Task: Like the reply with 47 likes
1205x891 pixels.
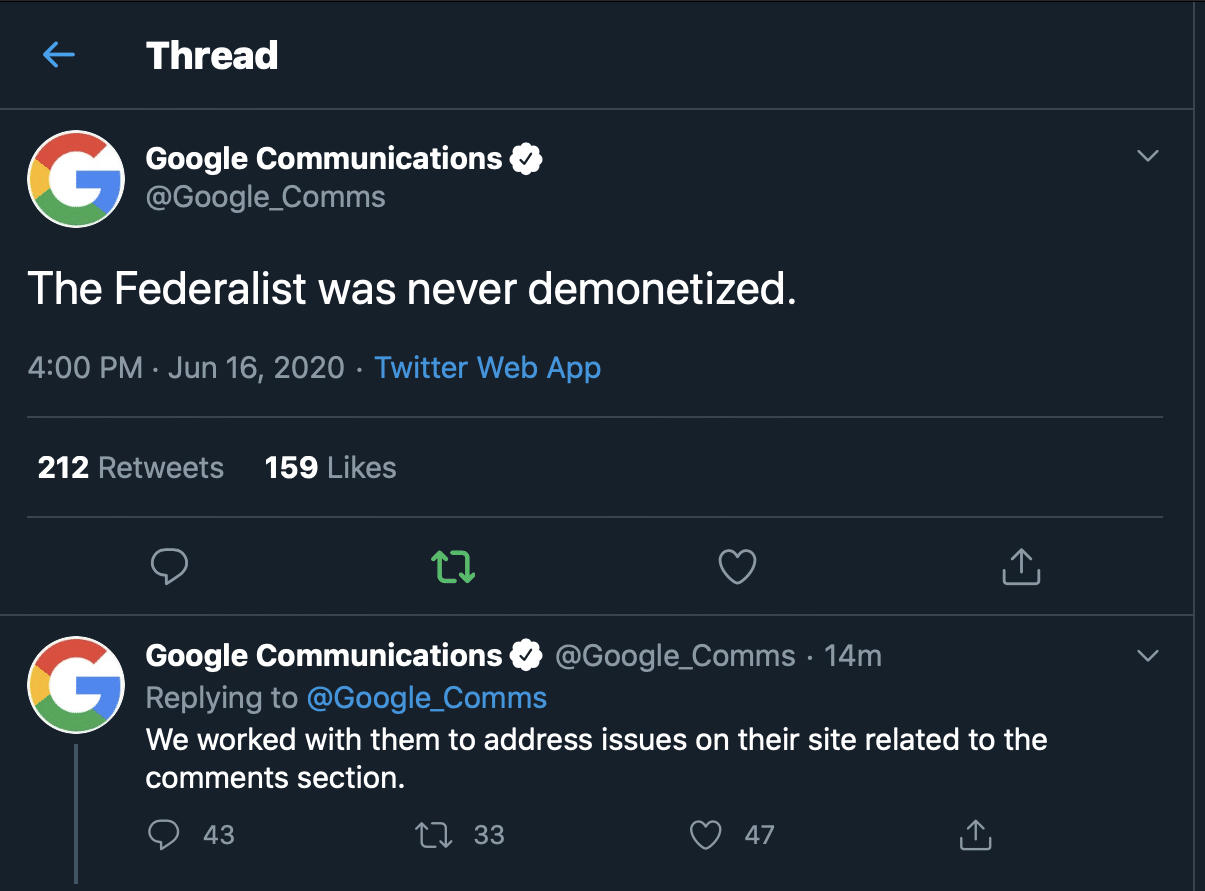Action: point(706,835)
